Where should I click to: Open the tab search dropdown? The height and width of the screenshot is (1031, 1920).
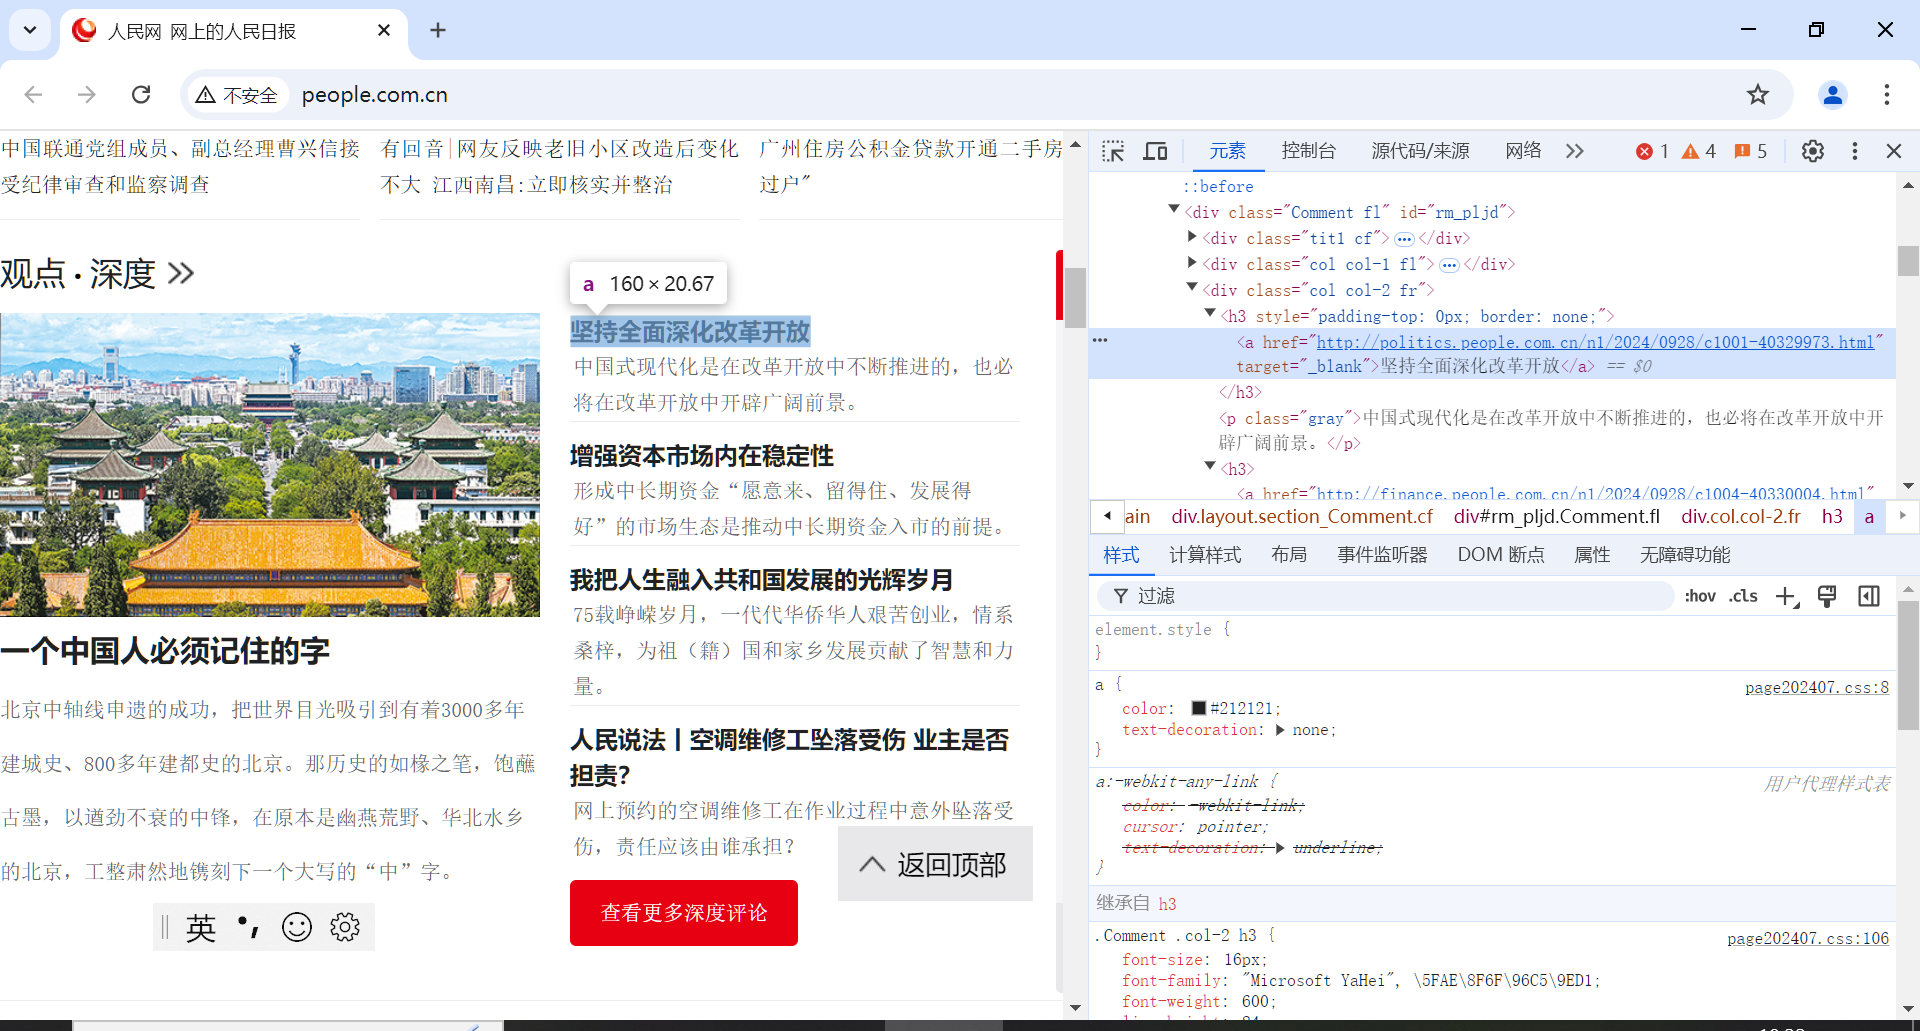click(30, 30)
